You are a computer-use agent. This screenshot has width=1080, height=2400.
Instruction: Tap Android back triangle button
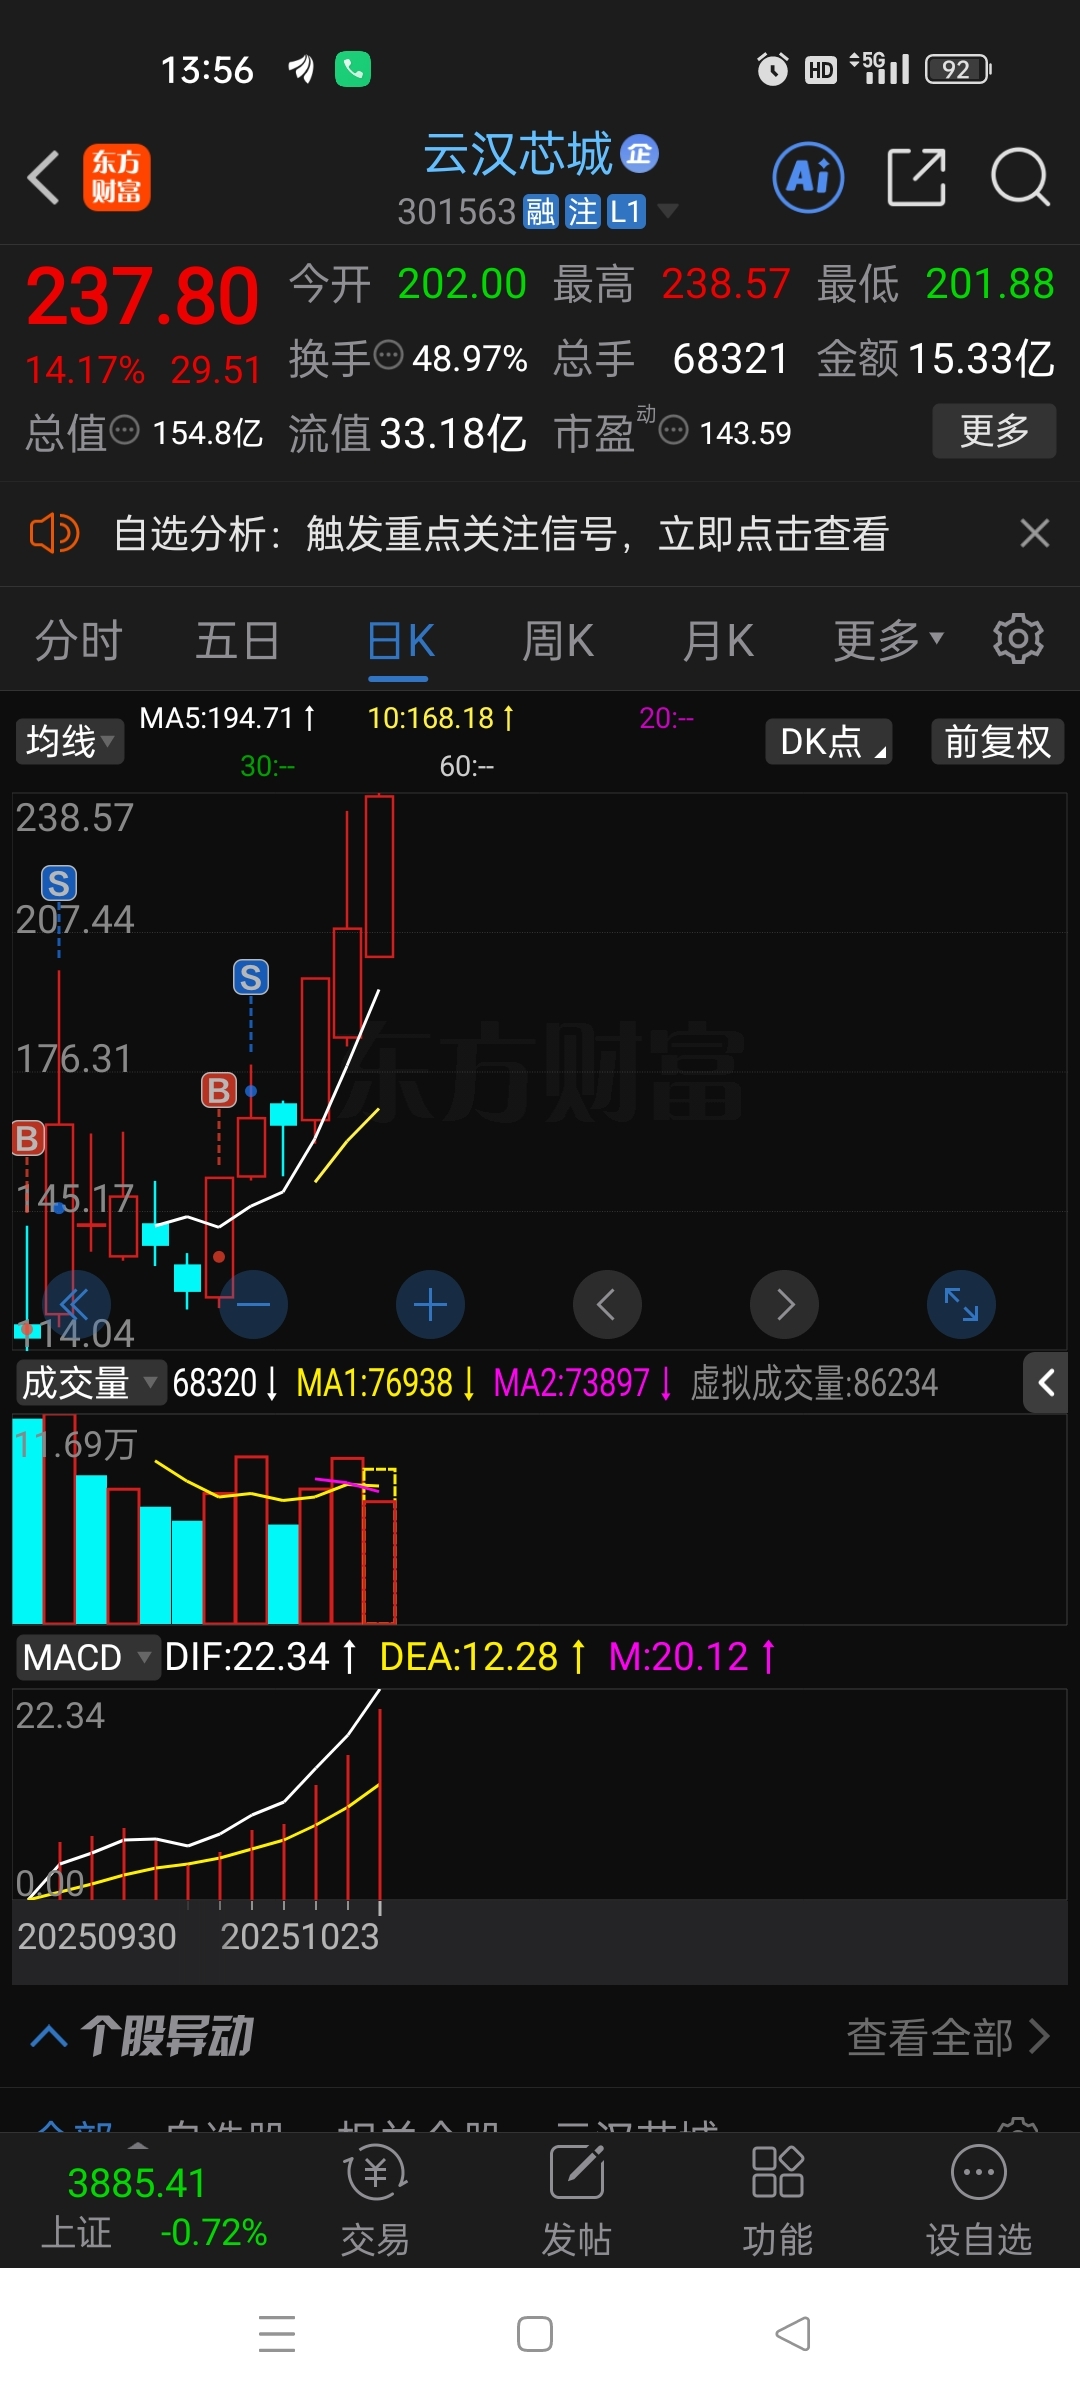(x=793, y=2334)
